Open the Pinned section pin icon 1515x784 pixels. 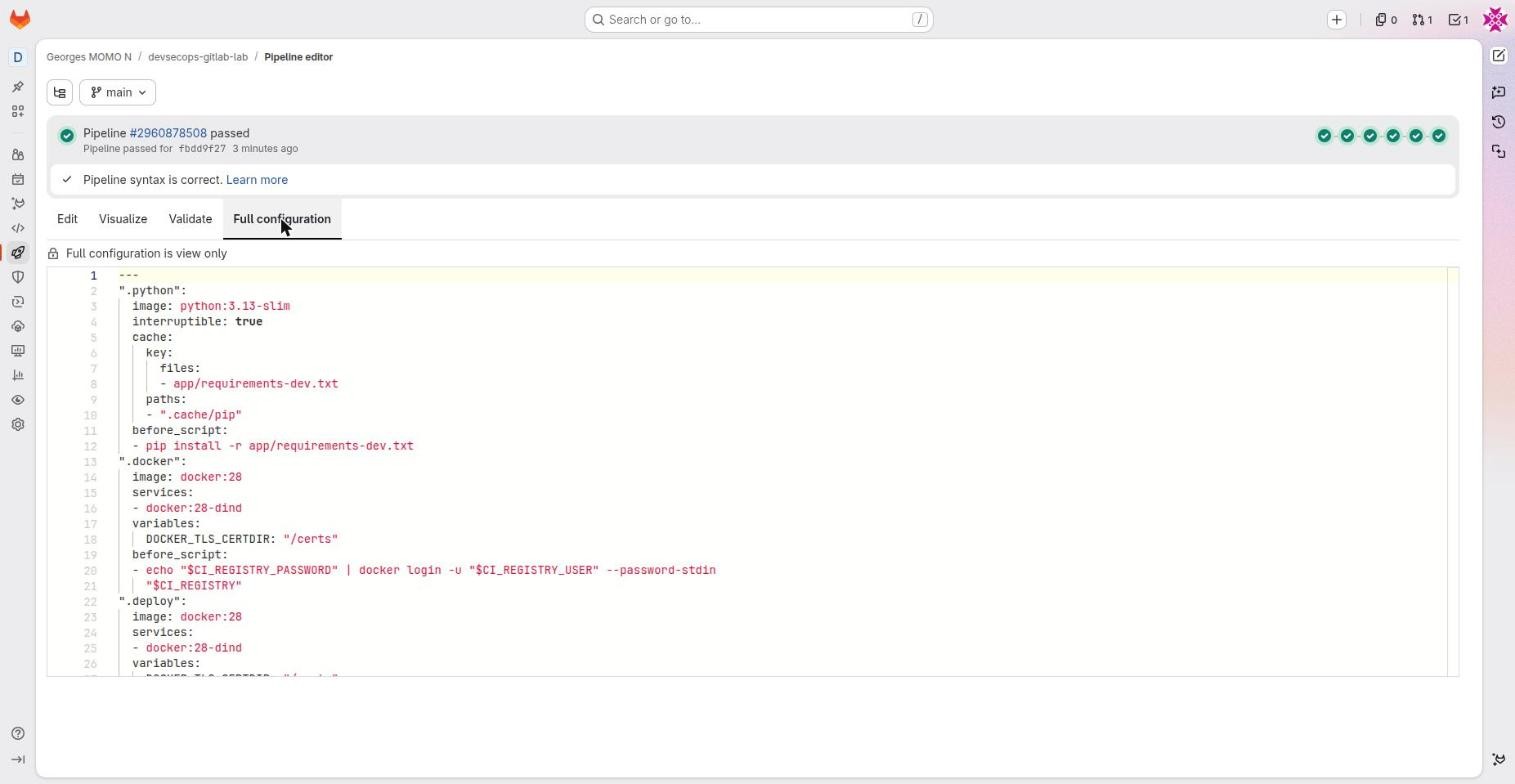[17, 87]
